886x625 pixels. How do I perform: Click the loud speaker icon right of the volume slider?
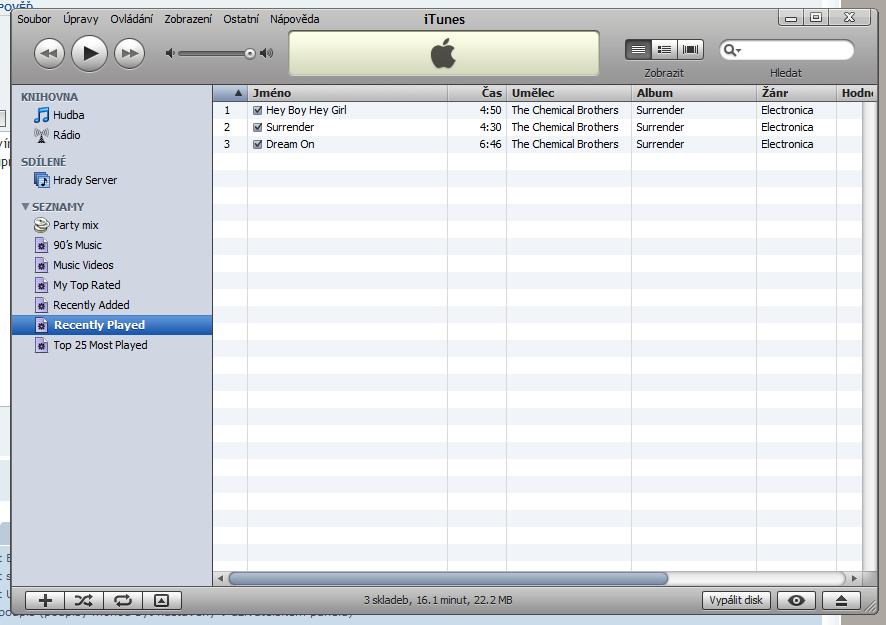(267, 53)
